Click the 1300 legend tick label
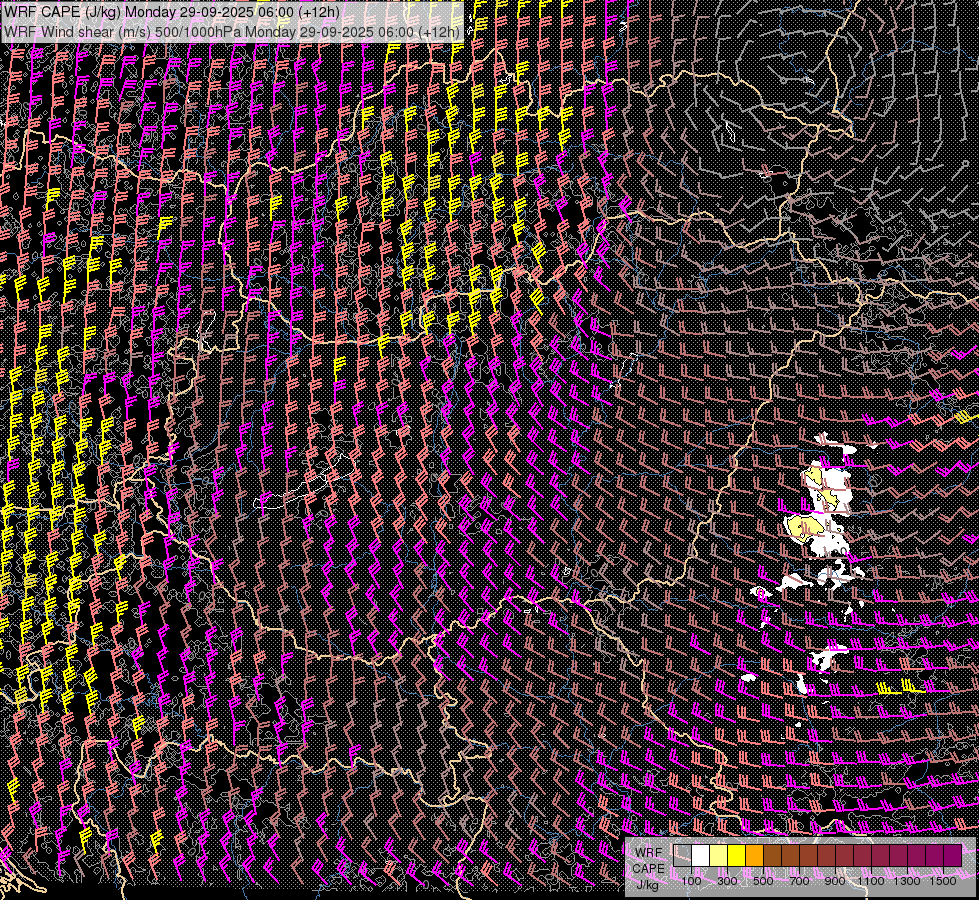The height and width of the screenshot is (900, 979). click(907, 881)
